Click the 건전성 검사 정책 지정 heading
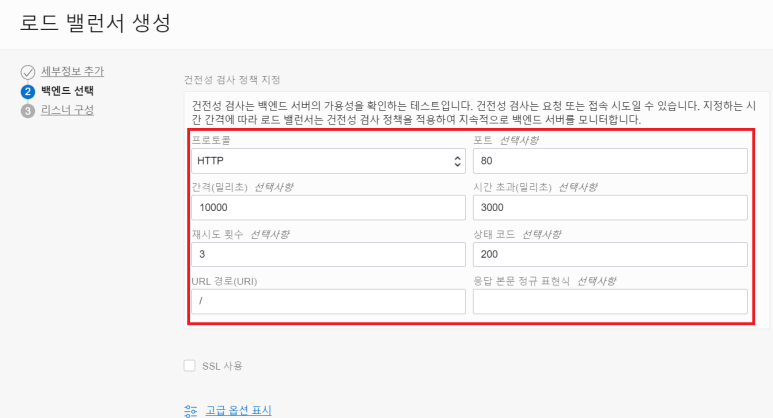 [x=232, y=80]
